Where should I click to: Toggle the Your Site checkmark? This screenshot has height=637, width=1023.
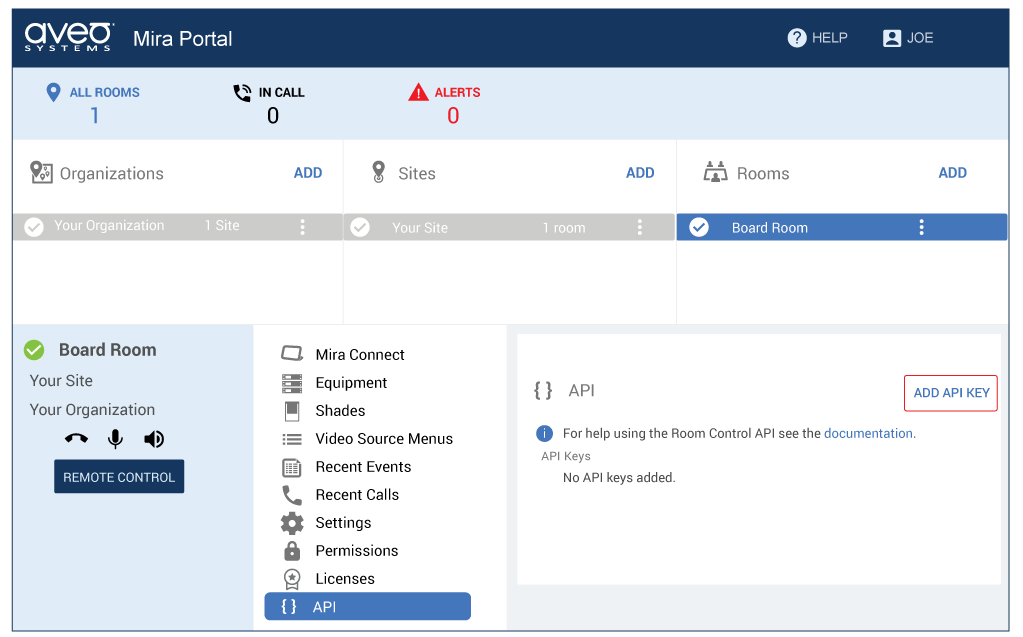tap(360, 227)
